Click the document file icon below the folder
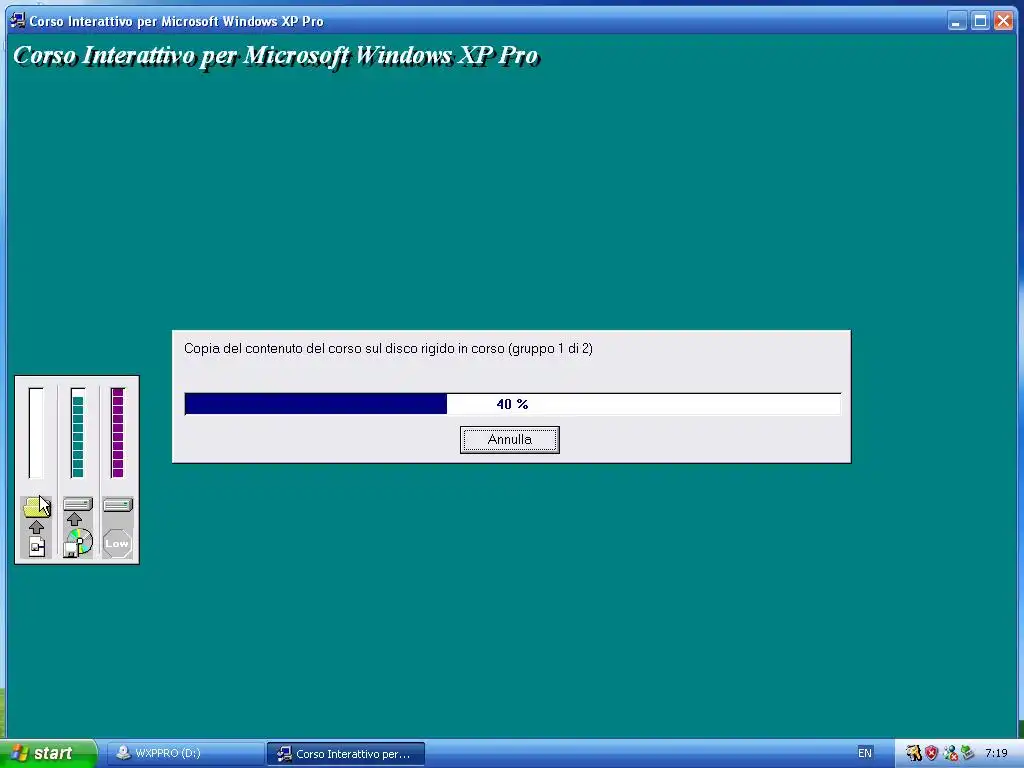 coord(37,547)
